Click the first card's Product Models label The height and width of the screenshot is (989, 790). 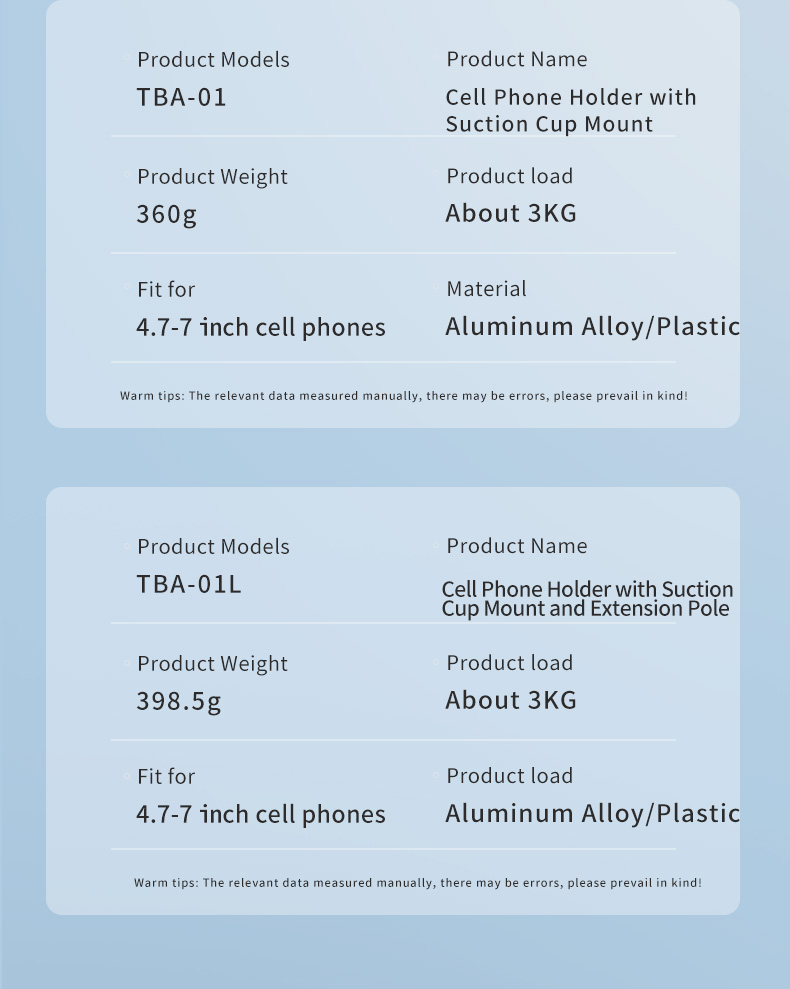tap(213, 60)
